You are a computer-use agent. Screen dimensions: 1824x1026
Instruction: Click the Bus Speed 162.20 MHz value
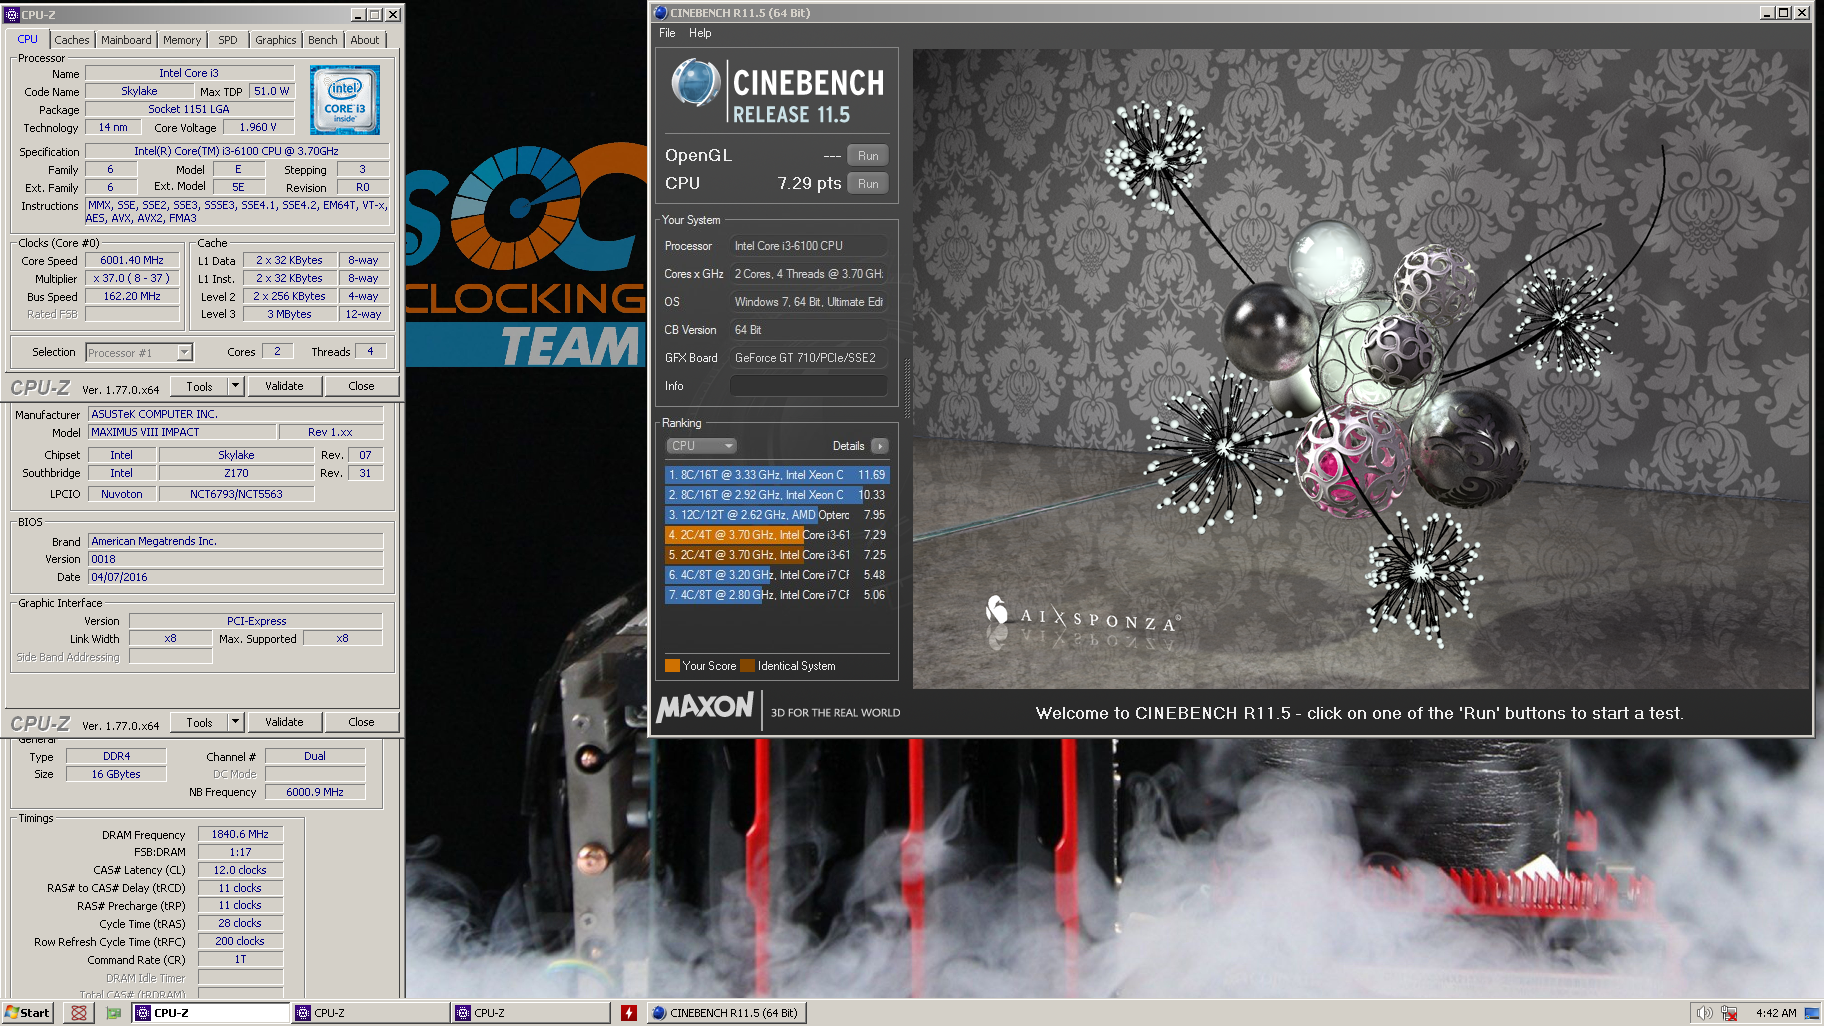click(132, 296)
